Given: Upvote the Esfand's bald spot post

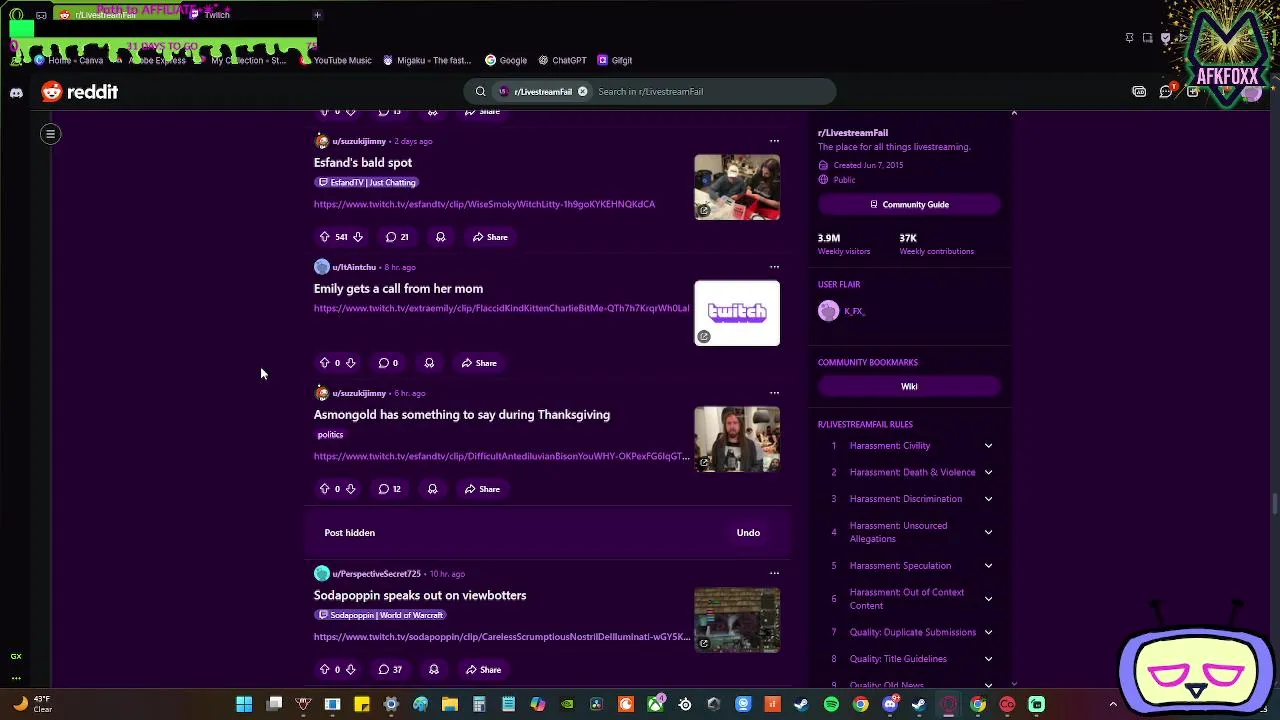Looking at the screenshot, I should coord(324,237).
